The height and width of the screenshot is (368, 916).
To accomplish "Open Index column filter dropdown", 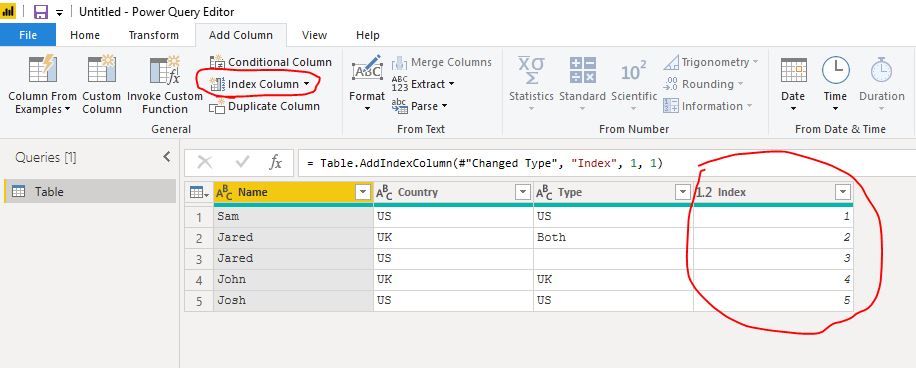I will coord(842,192).
